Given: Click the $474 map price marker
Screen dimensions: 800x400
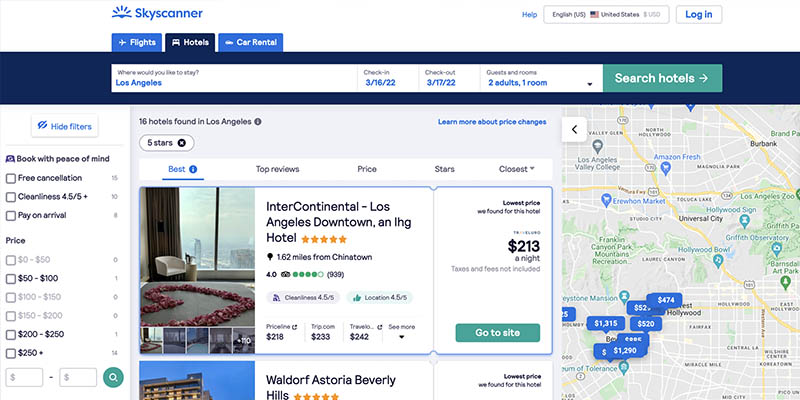Looking at the screenshot, I should pyautogui.click(x=666, y=300).
